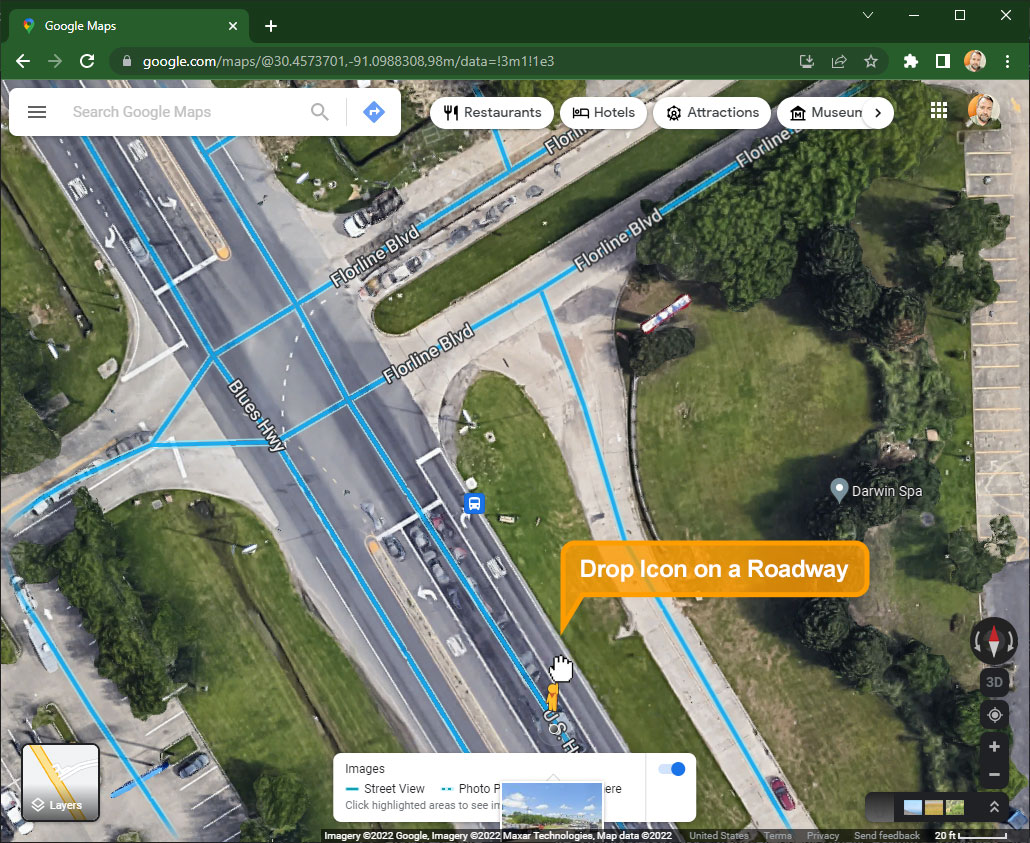The height and width of the screenshot is (843, 1030).
Task: Rotate the map clockwise with the compass's right arrow
Action: (1010, 641)
